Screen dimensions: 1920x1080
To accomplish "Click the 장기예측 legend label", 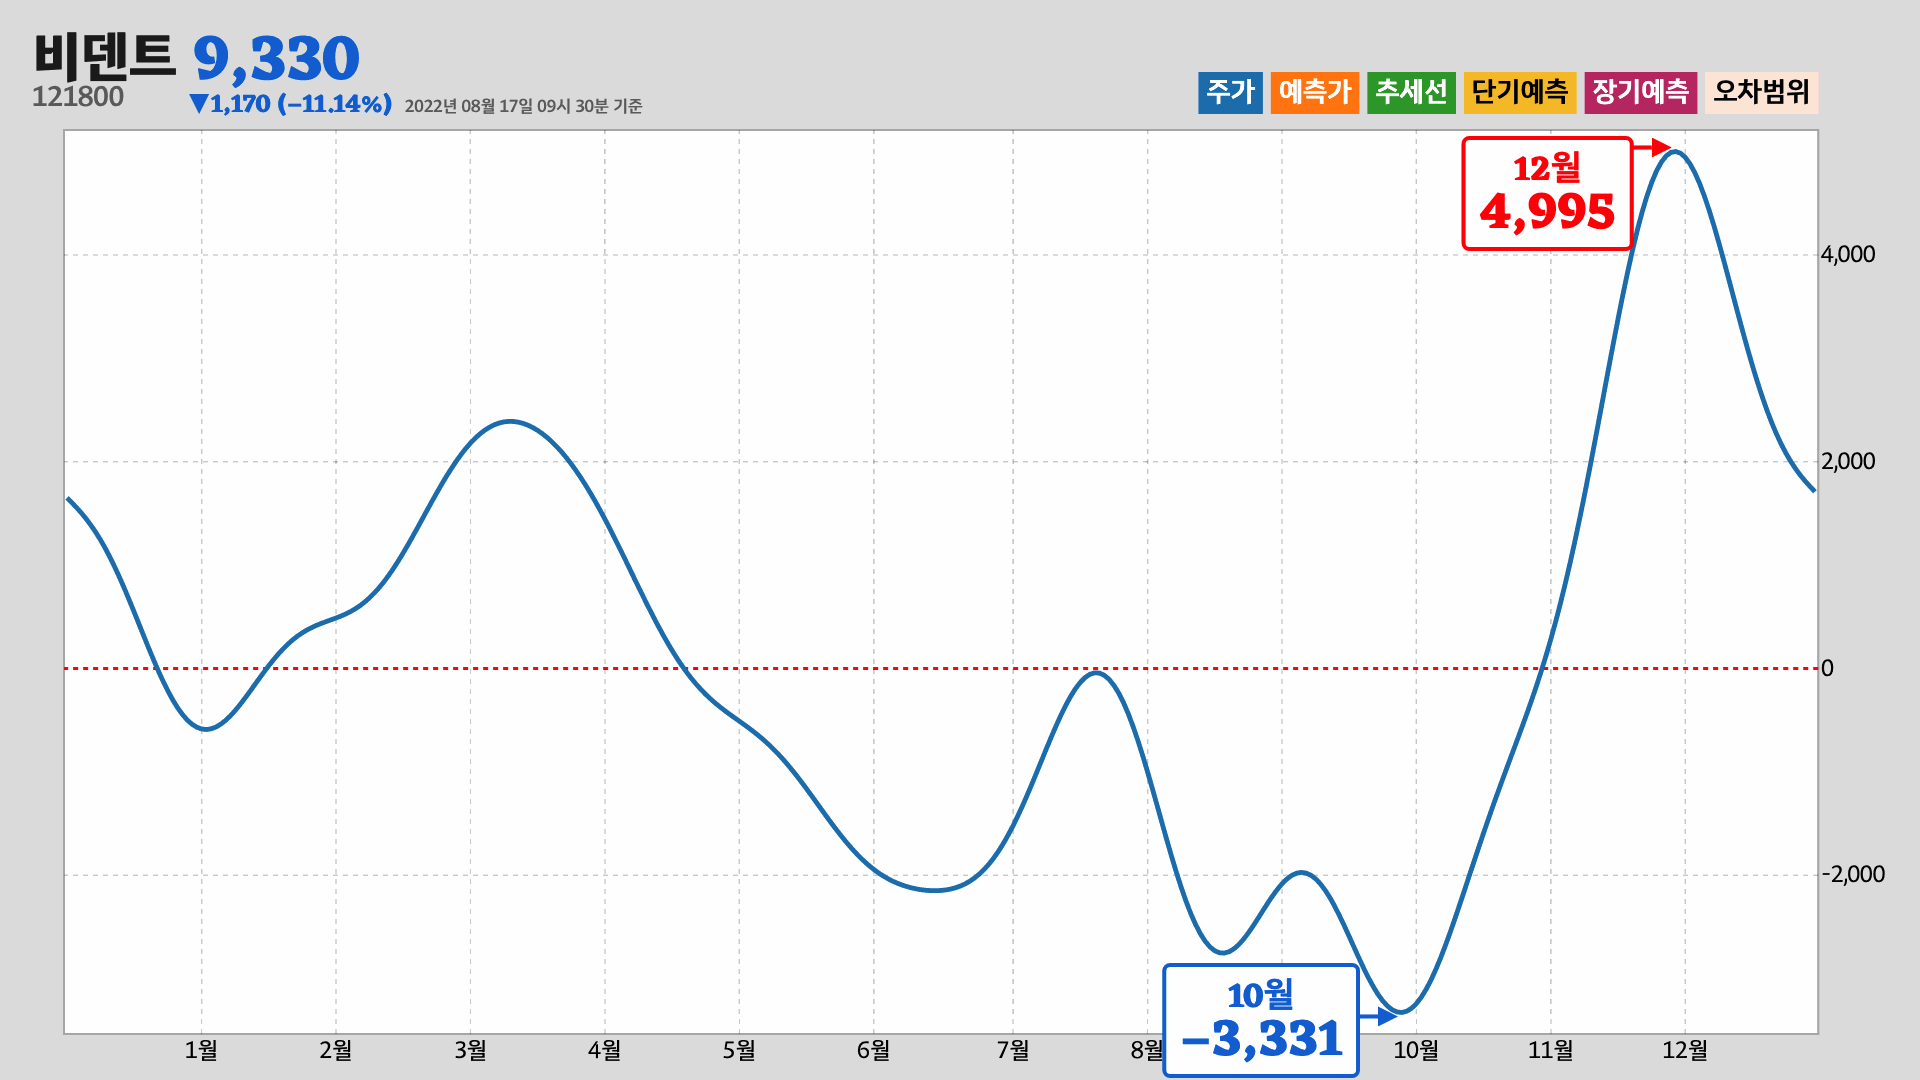I will pyautogui.click(x=1640, y=93).
